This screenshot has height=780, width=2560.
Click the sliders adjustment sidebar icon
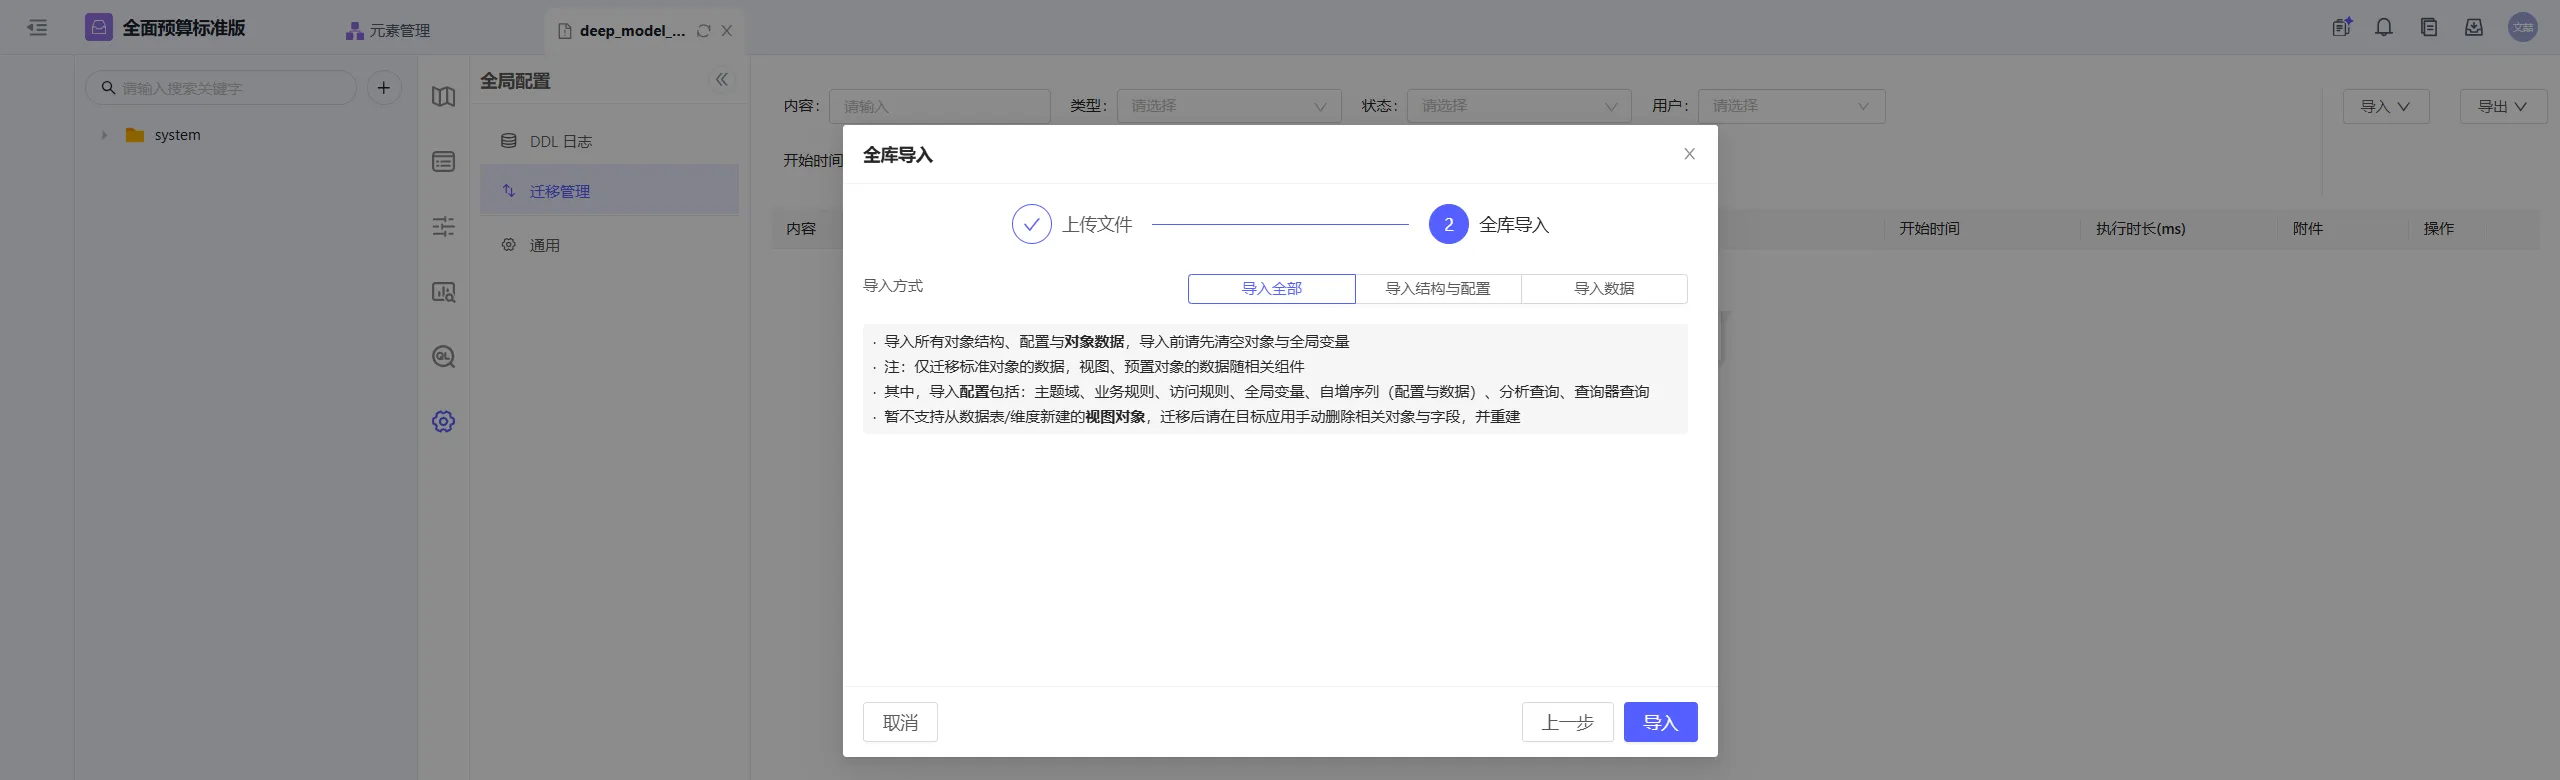coord(443,227)
